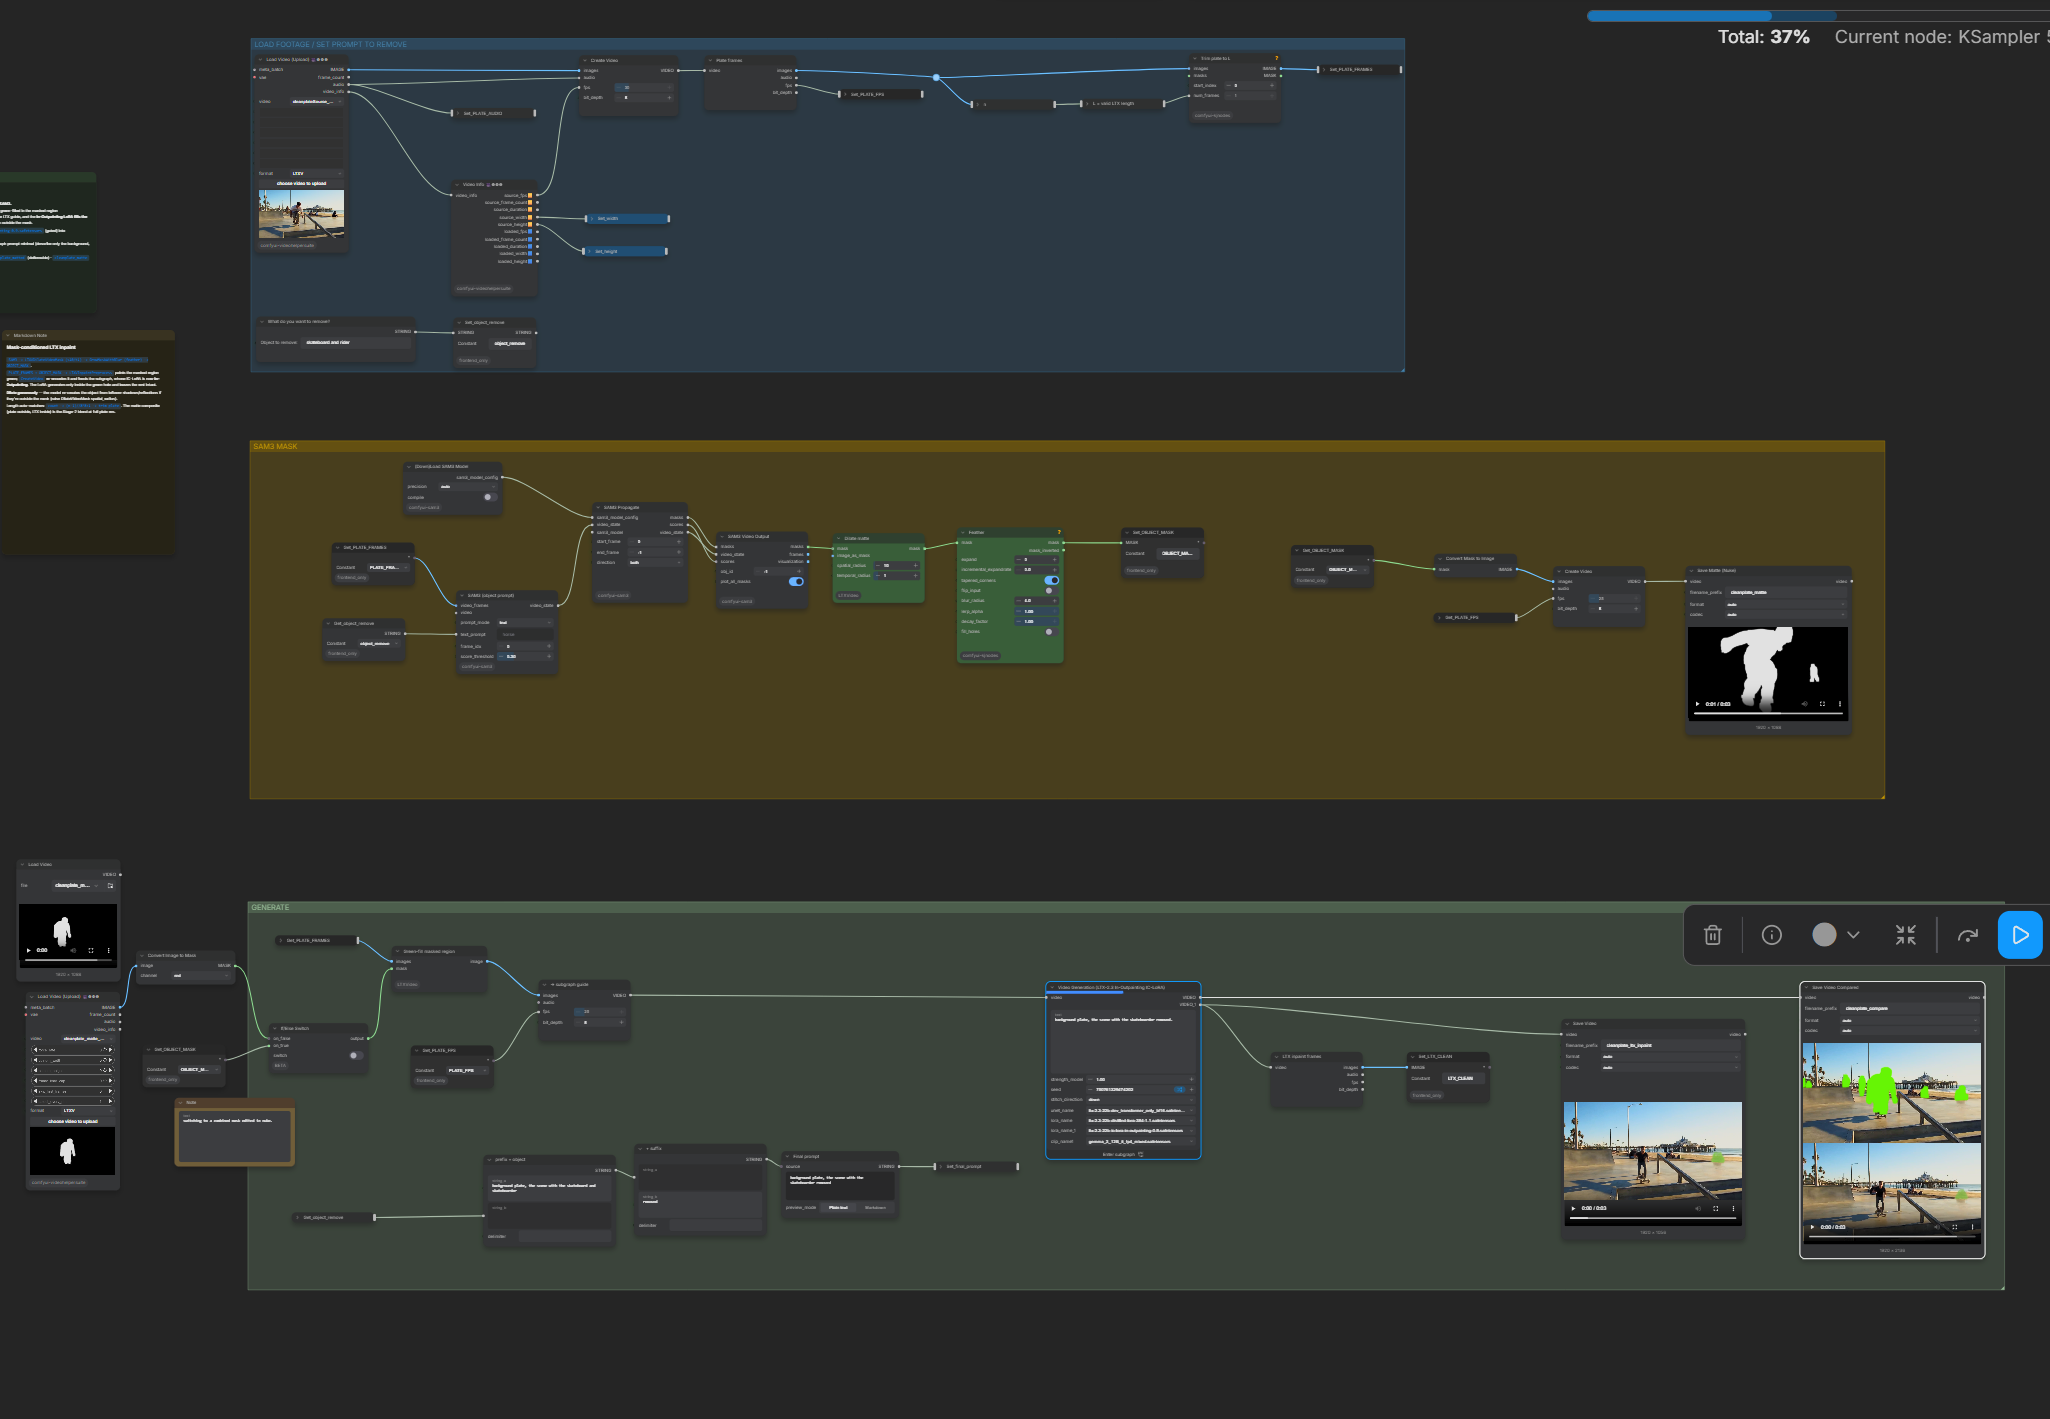Fullscreen the Save Video Compared player
Image resolution: width=2050 pixels, height=1419 pixels.
(1954, 1227)
